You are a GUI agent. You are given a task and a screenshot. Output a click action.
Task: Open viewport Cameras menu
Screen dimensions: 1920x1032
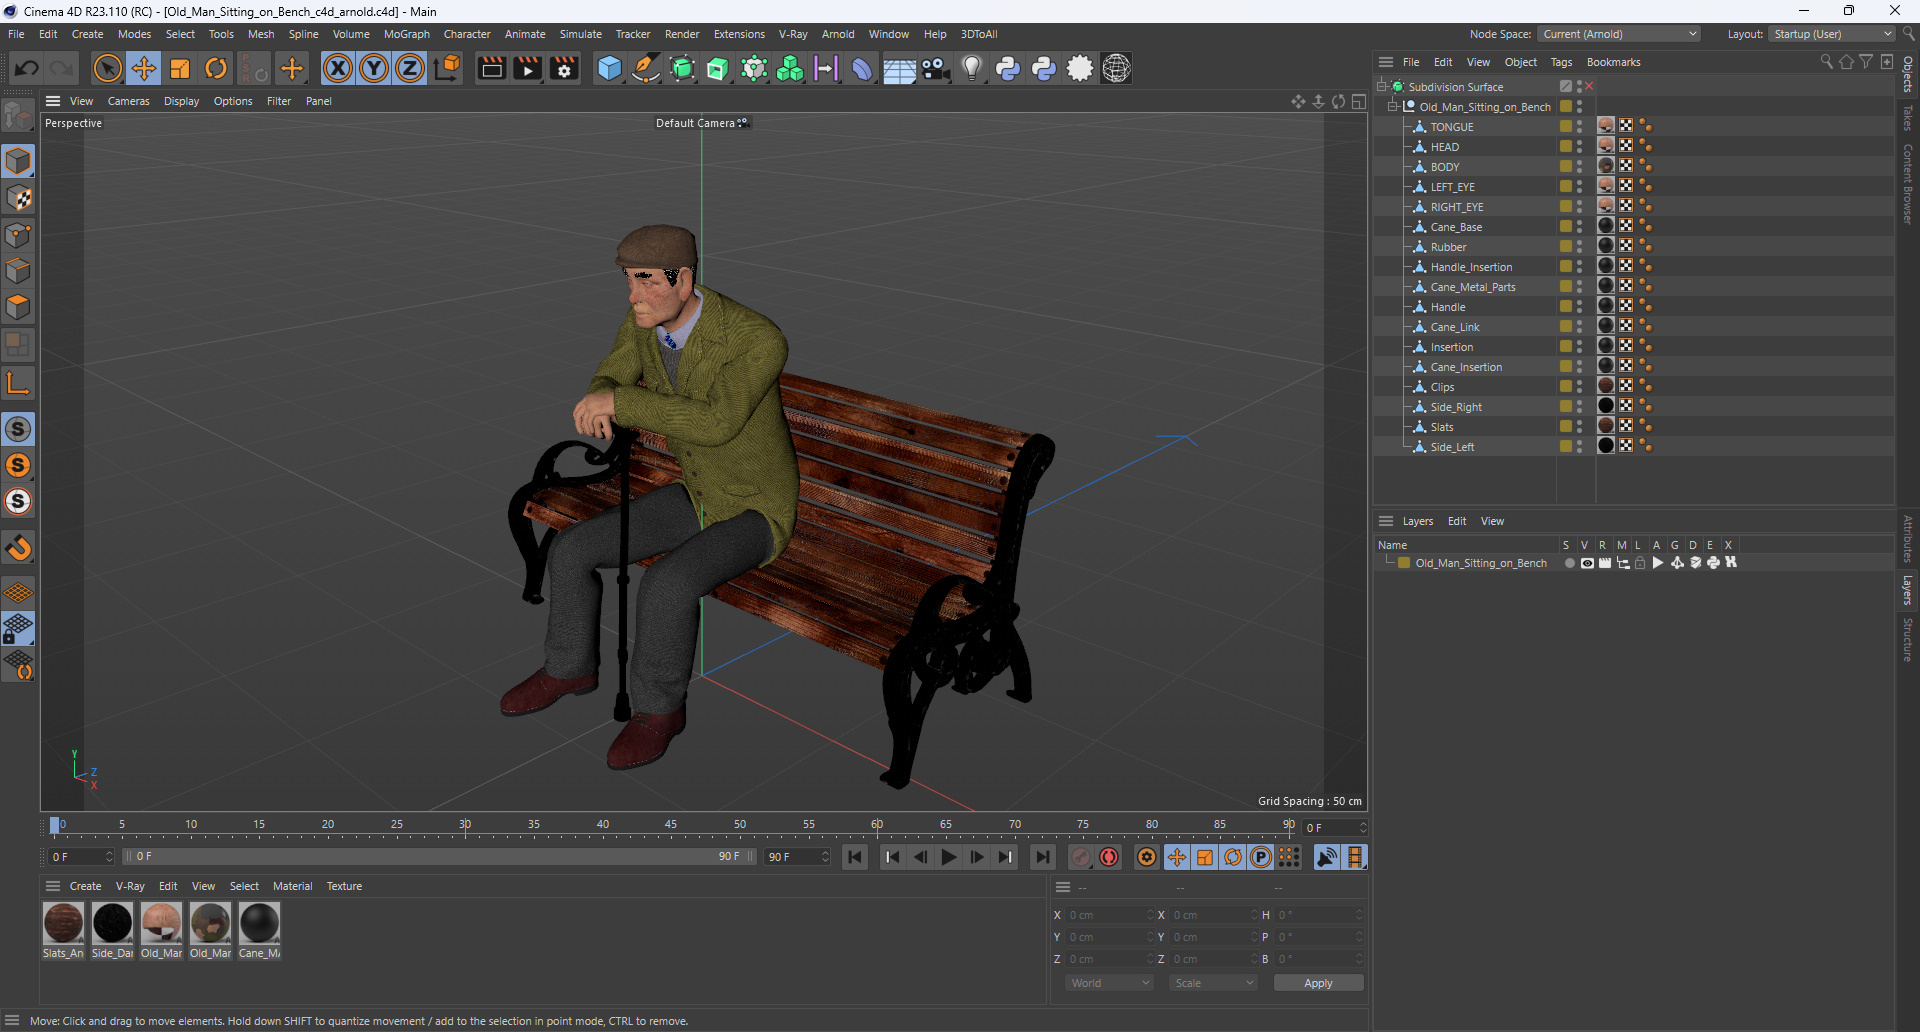pos(129,101)
